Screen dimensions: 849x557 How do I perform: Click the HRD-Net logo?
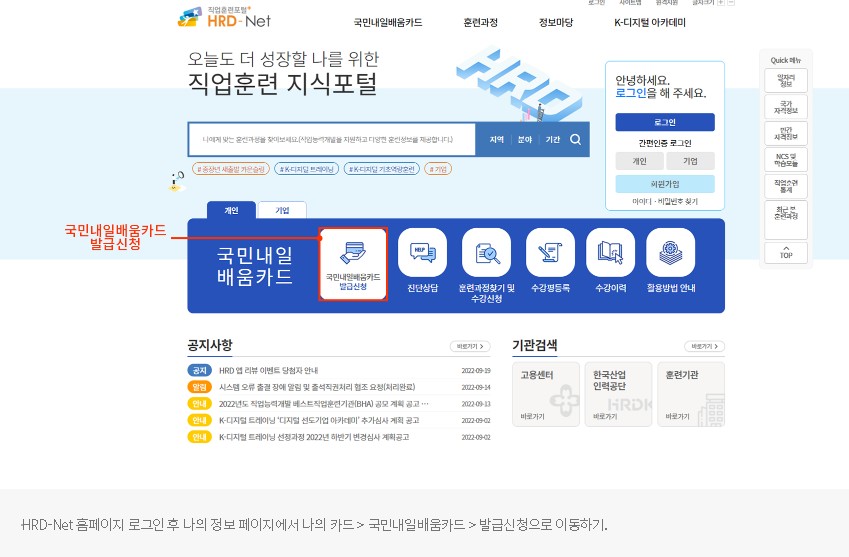224,17
